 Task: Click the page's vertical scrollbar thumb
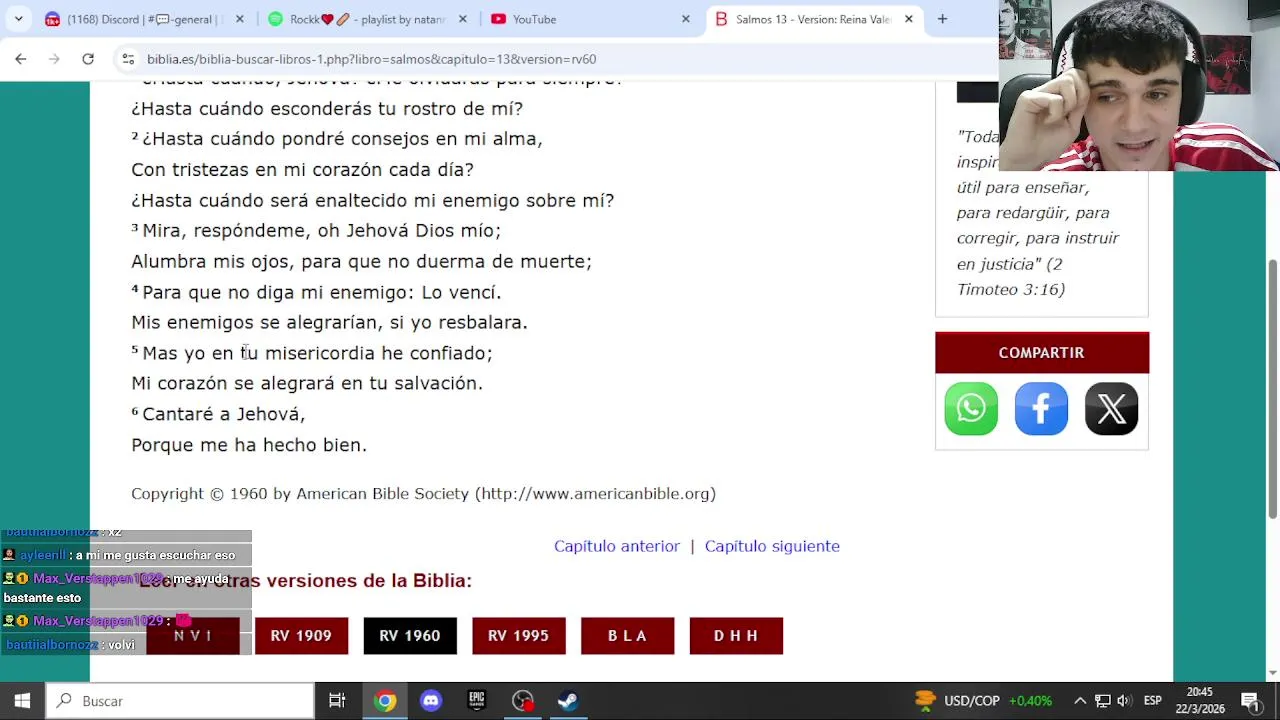pyautogui.click(x=1272, y=388)
